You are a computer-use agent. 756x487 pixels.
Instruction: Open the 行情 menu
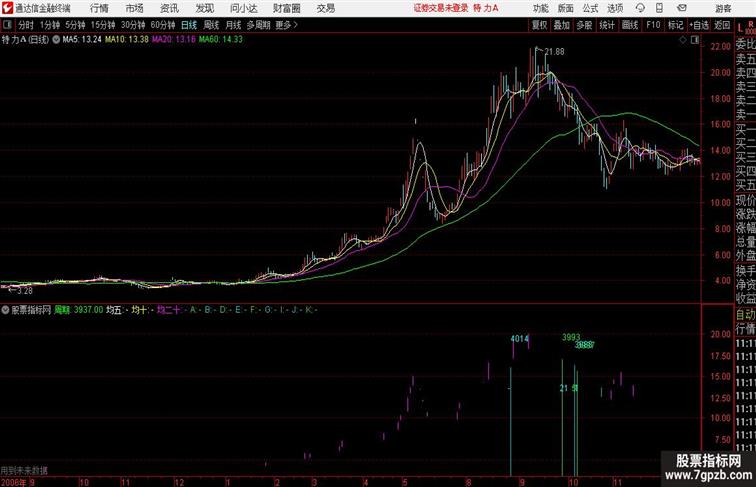click(99, 8)
